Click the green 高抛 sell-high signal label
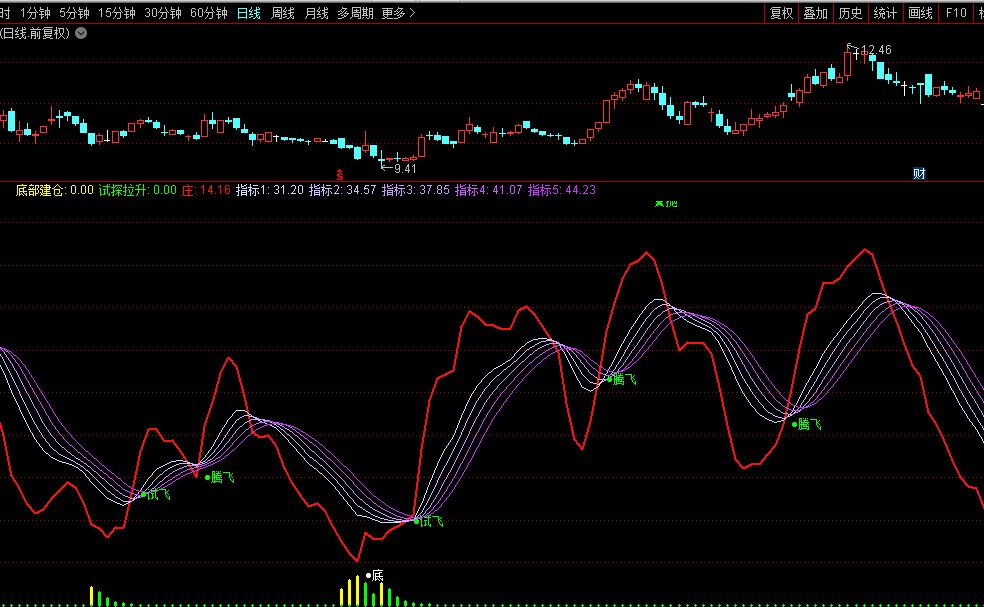This screenshot has height=607, width=984. (665, 204)
